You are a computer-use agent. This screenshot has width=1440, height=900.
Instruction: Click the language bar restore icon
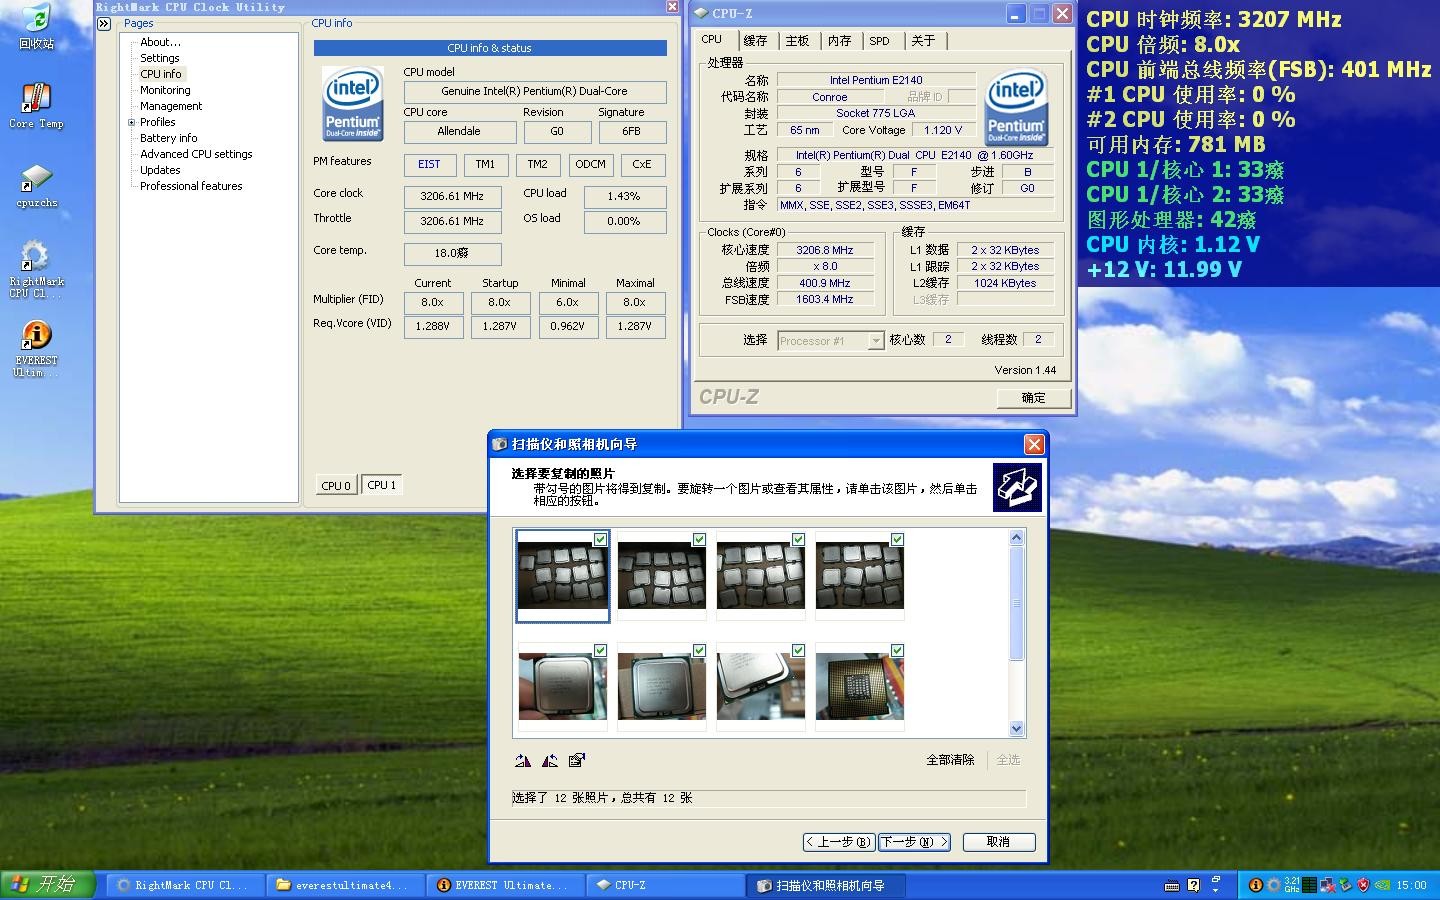tap(1216, 879)
